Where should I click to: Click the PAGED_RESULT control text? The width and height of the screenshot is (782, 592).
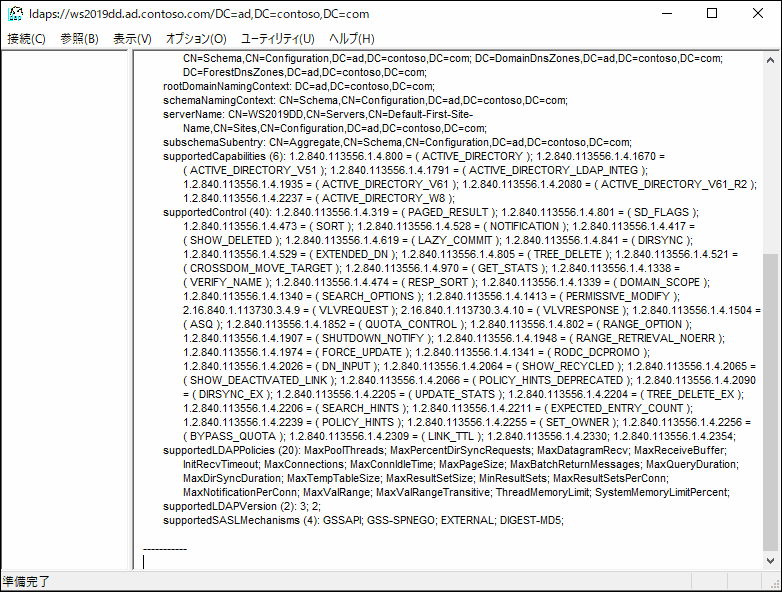coord(448,212)
